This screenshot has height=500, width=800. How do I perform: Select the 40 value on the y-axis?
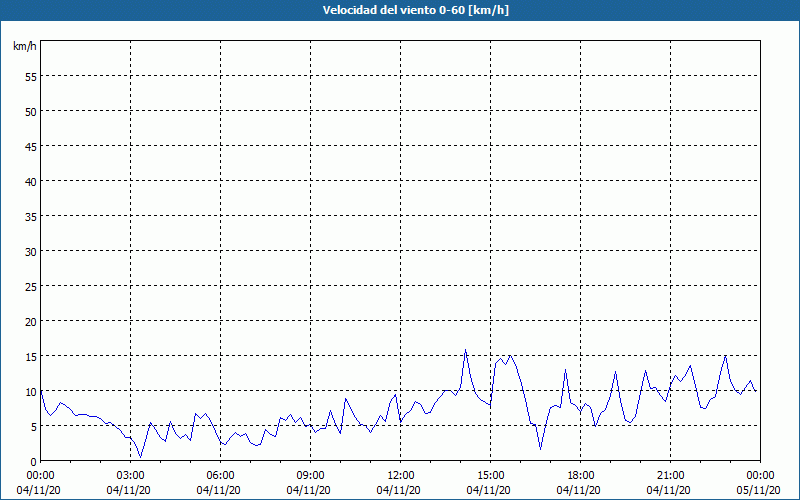[31, 182]
